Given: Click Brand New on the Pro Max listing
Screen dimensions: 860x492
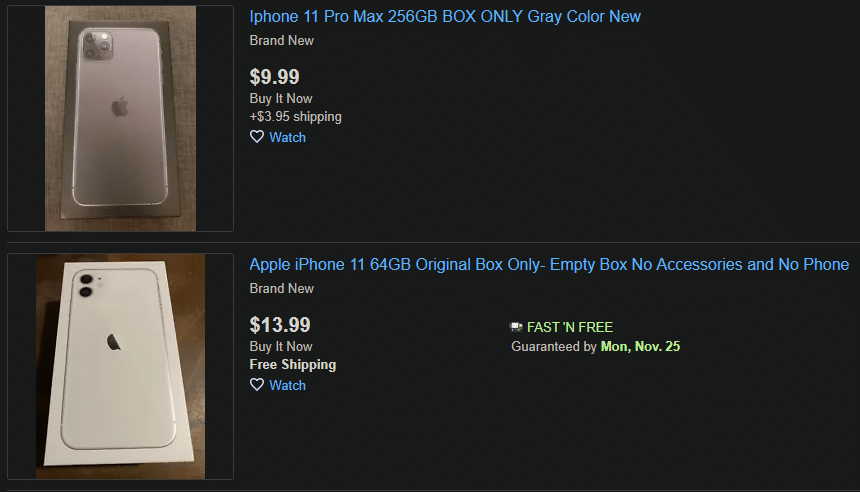Looking at the screenshot, I should coord(281,41).
